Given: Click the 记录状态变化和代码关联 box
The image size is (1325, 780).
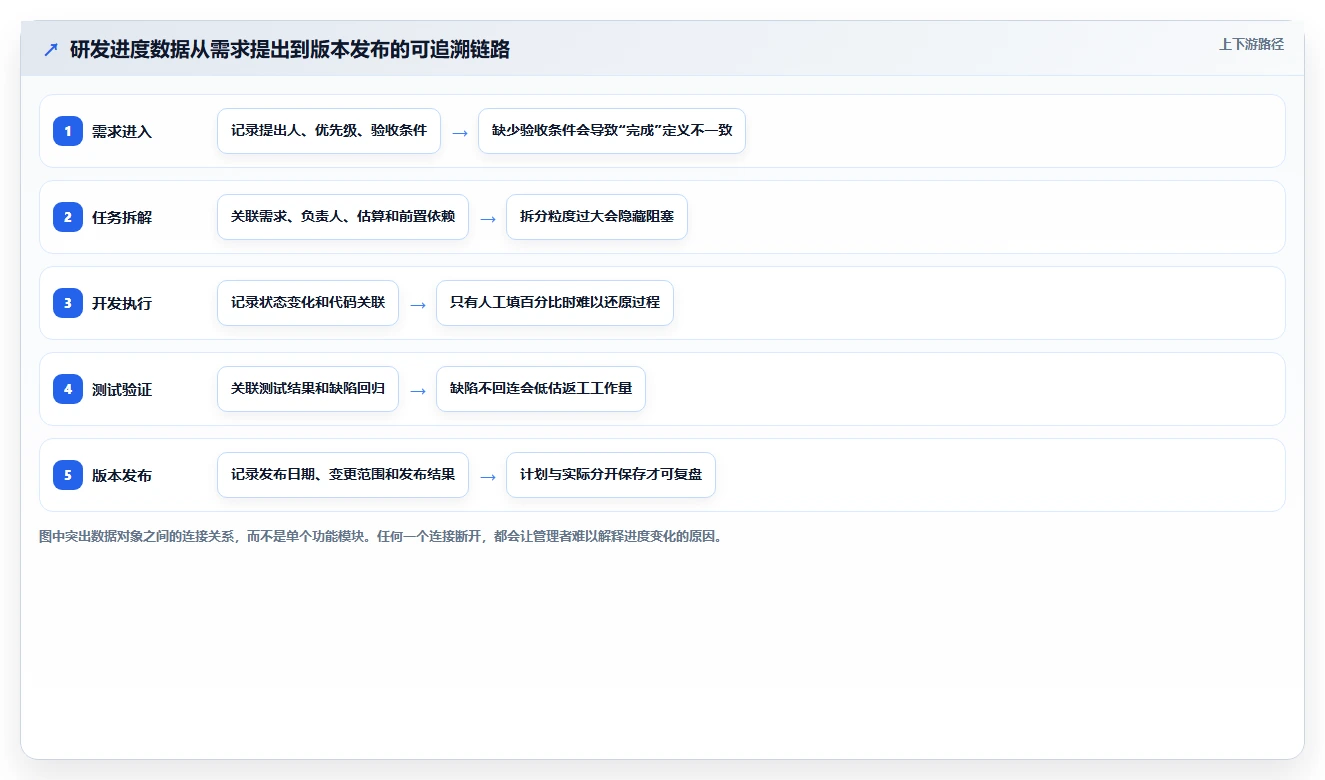Looking at the screenshot, I should coord(308,303).
